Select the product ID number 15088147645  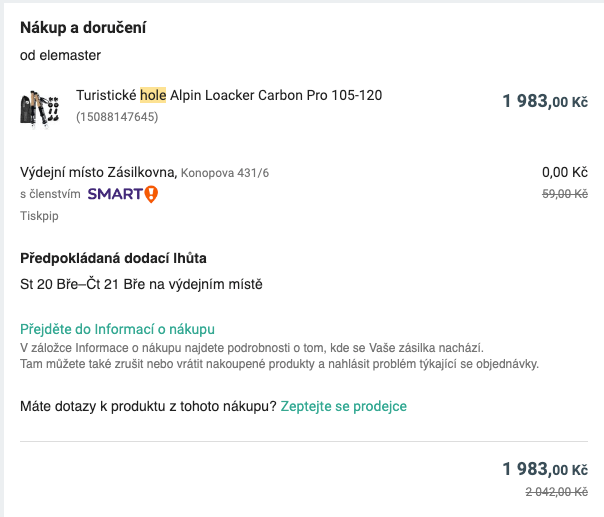point(117,117)
